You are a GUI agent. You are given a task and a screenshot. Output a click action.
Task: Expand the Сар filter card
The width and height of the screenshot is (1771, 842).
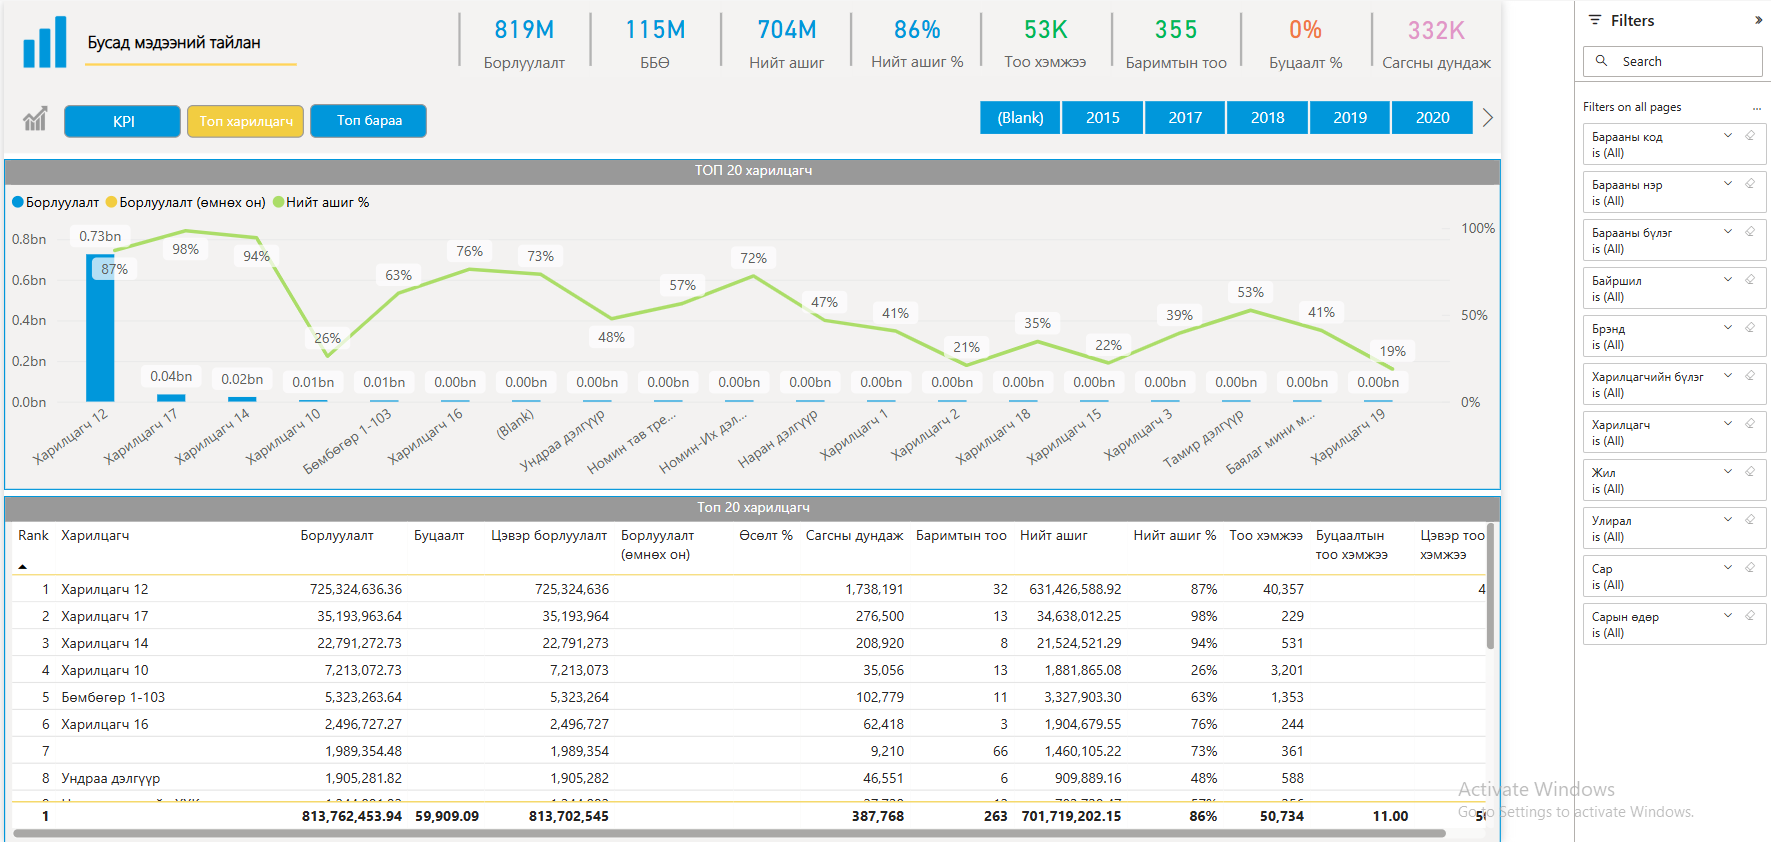click(1727, 568)
